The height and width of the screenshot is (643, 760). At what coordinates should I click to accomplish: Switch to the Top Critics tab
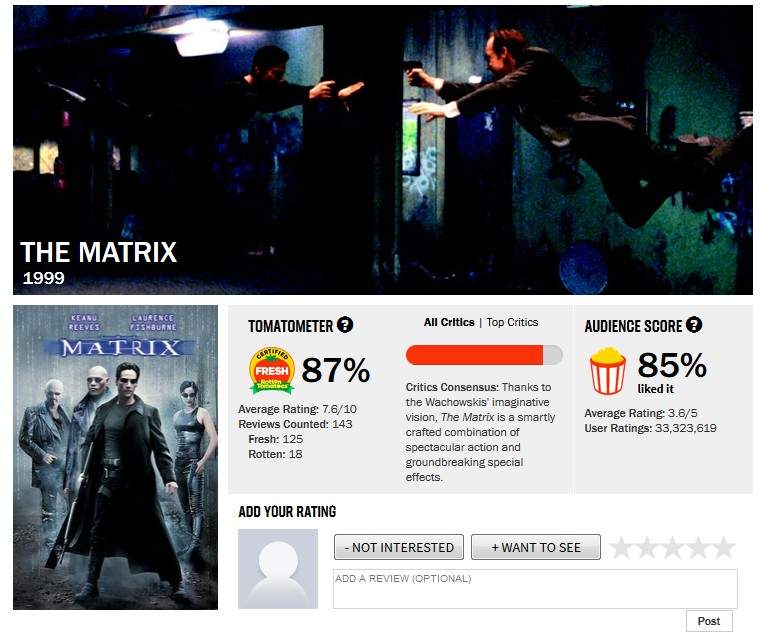[x=512, y=322]
